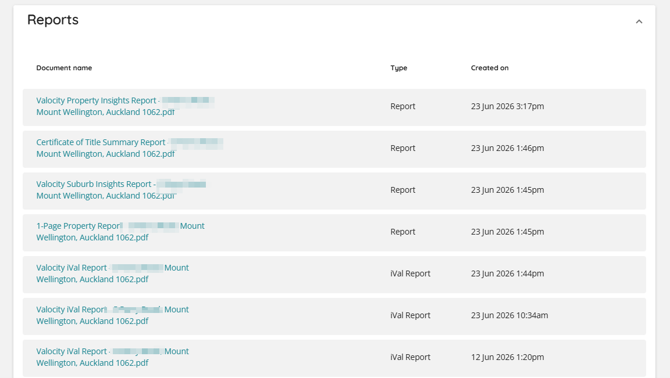670x378 pixels.
Task: Open the iVal Report created at 10:34am
Action: point(112,315)
